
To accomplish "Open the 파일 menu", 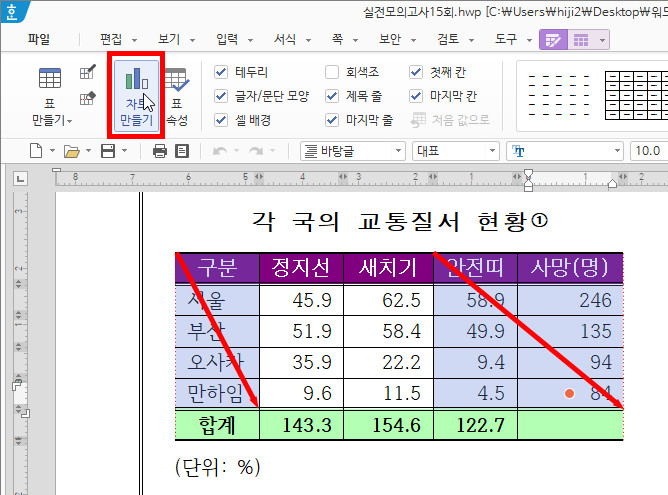I will tap(39, 39).
